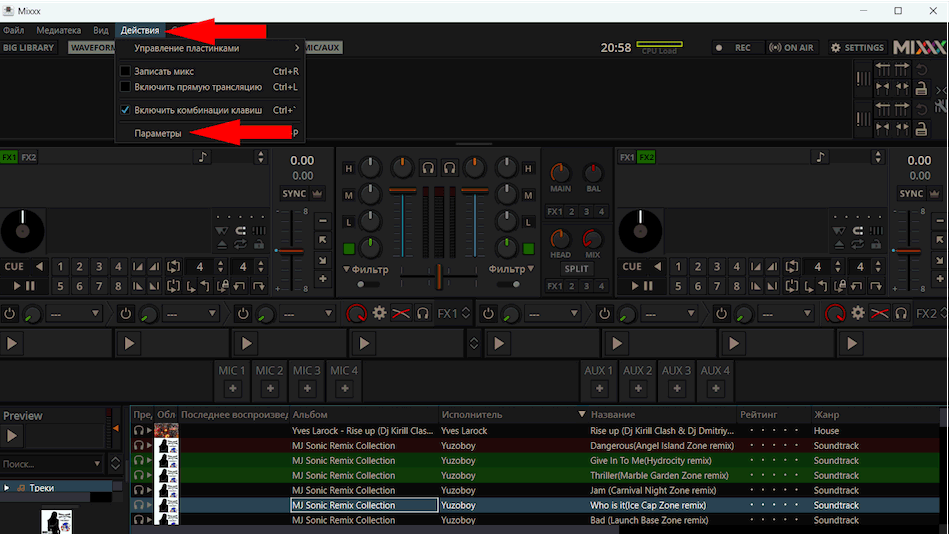Expand left Фильтр quick effect selector
The width and height of the screenshot is (950, 534).
366,269
